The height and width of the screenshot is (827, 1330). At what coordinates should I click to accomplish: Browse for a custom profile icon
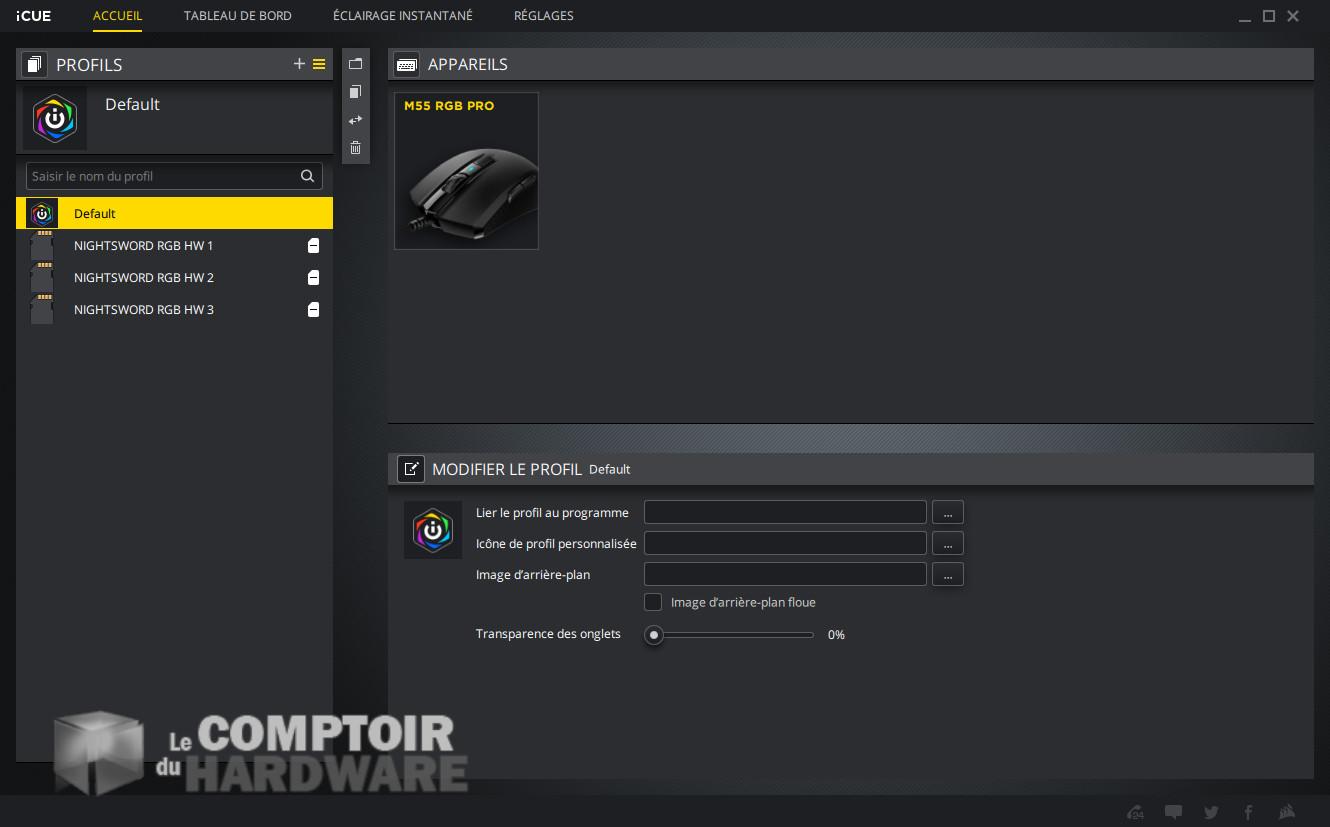click(x=947, y=543)
